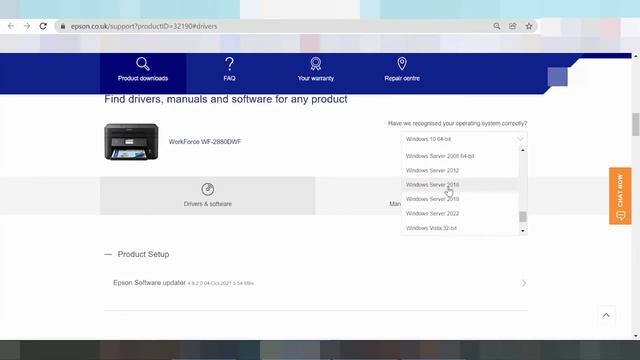This screenshot has width=640, height=360.
Task: Go back using the browser back arrow
Action: tap(11, 26)
